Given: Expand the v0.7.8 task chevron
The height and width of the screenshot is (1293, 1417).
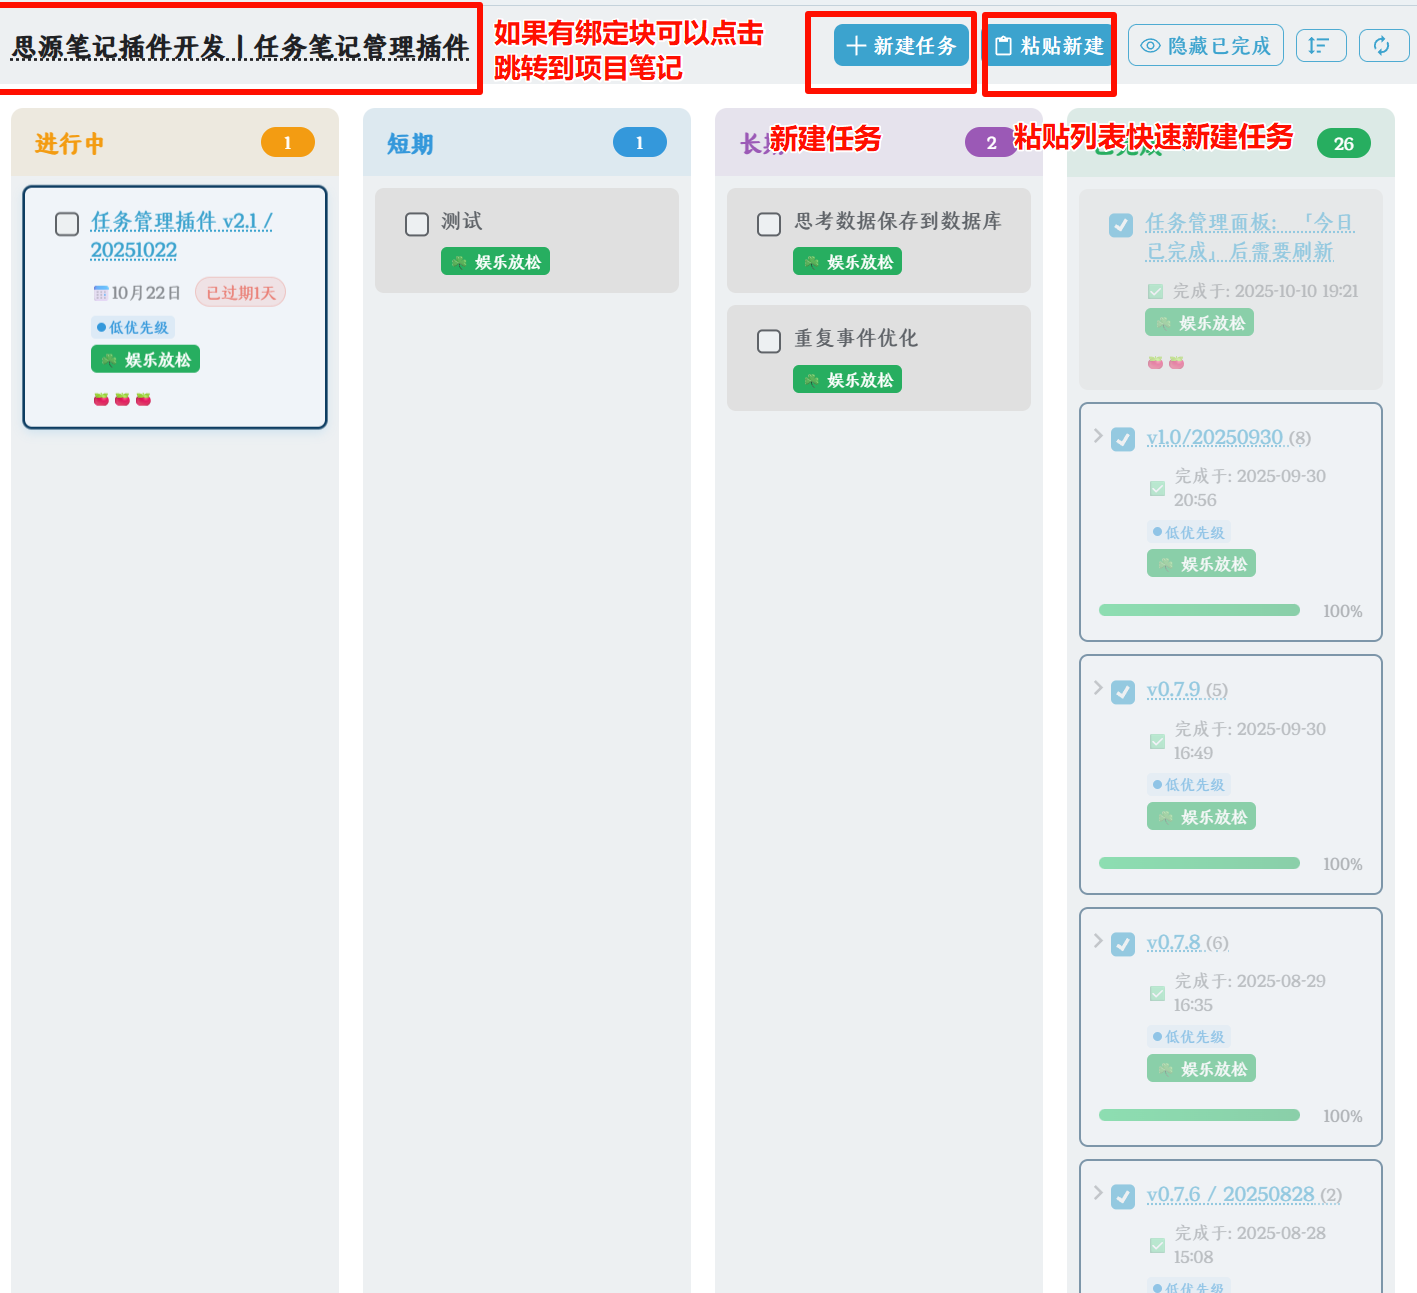Looking at the screenshot, I should [x=1098, y=941].
